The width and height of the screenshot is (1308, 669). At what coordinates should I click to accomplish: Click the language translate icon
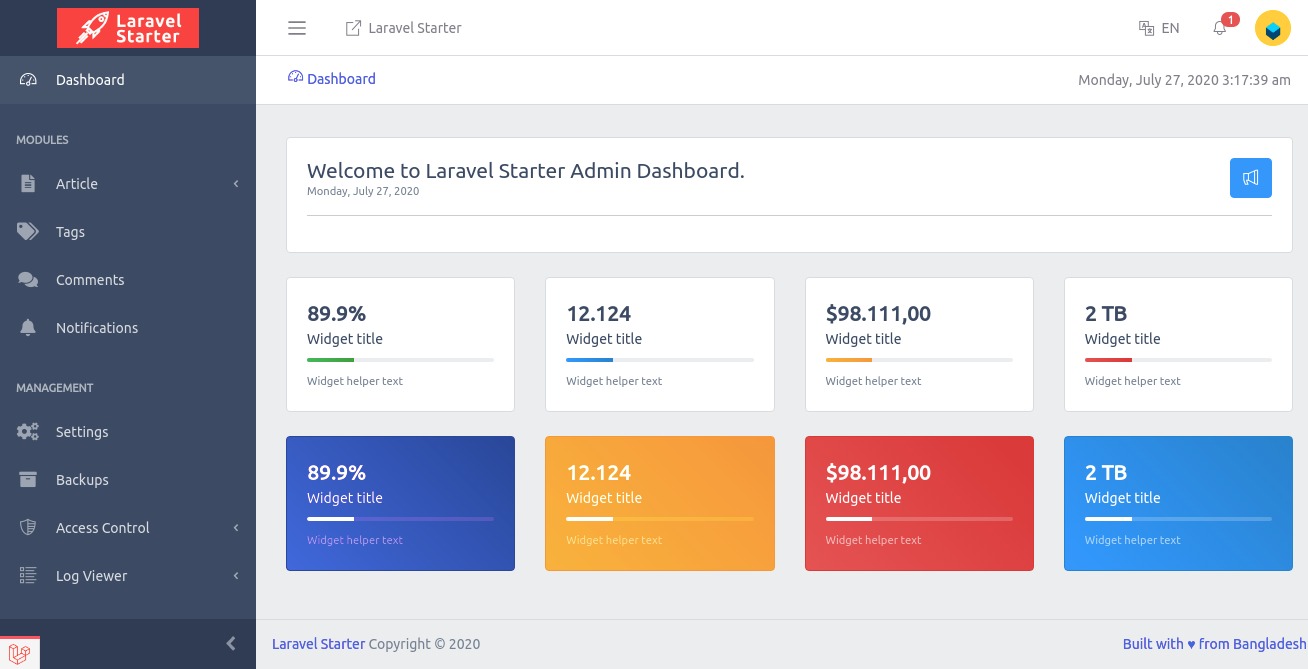tap(1147, 28)
